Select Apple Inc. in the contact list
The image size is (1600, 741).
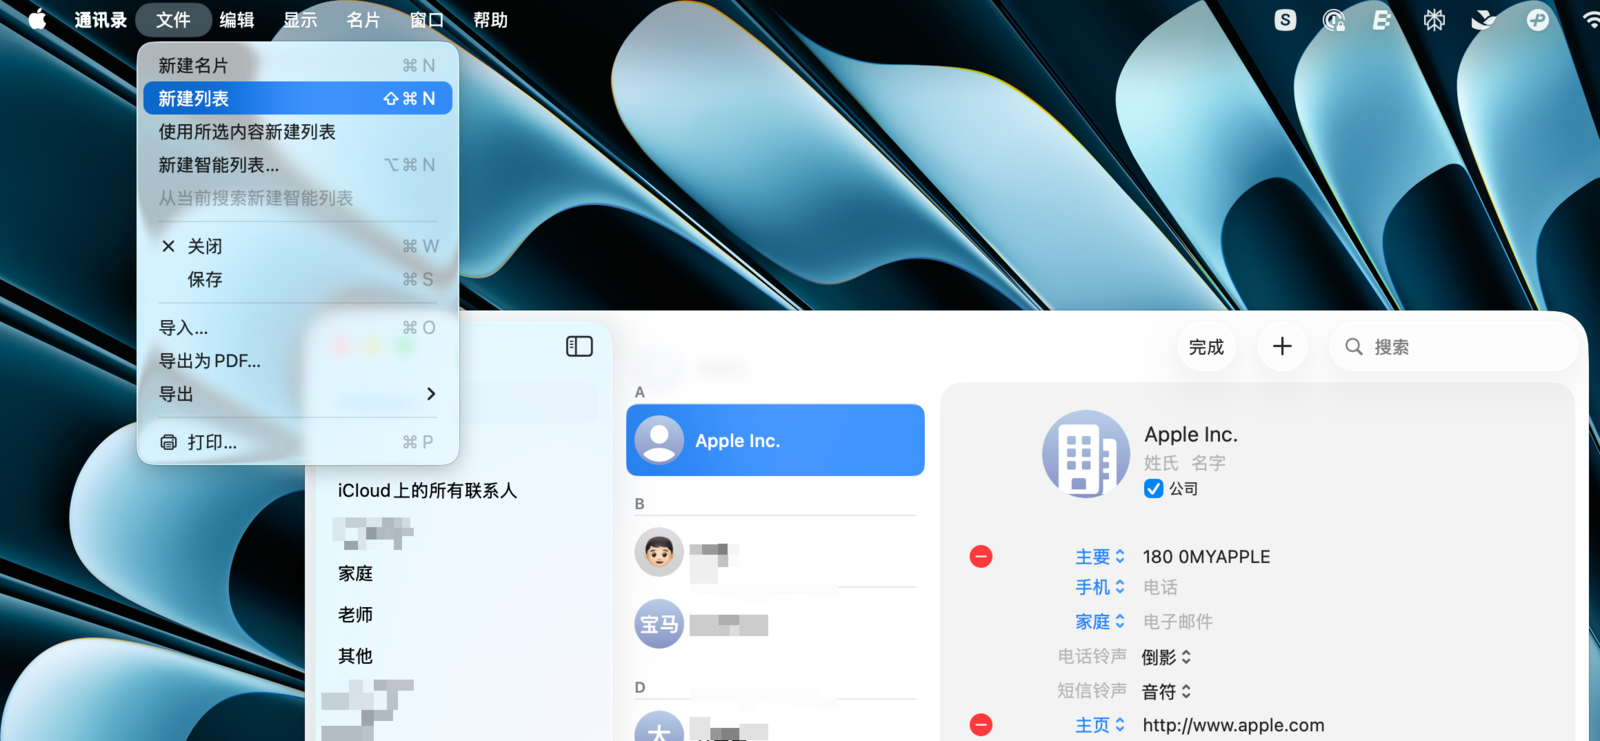(775, 441)
